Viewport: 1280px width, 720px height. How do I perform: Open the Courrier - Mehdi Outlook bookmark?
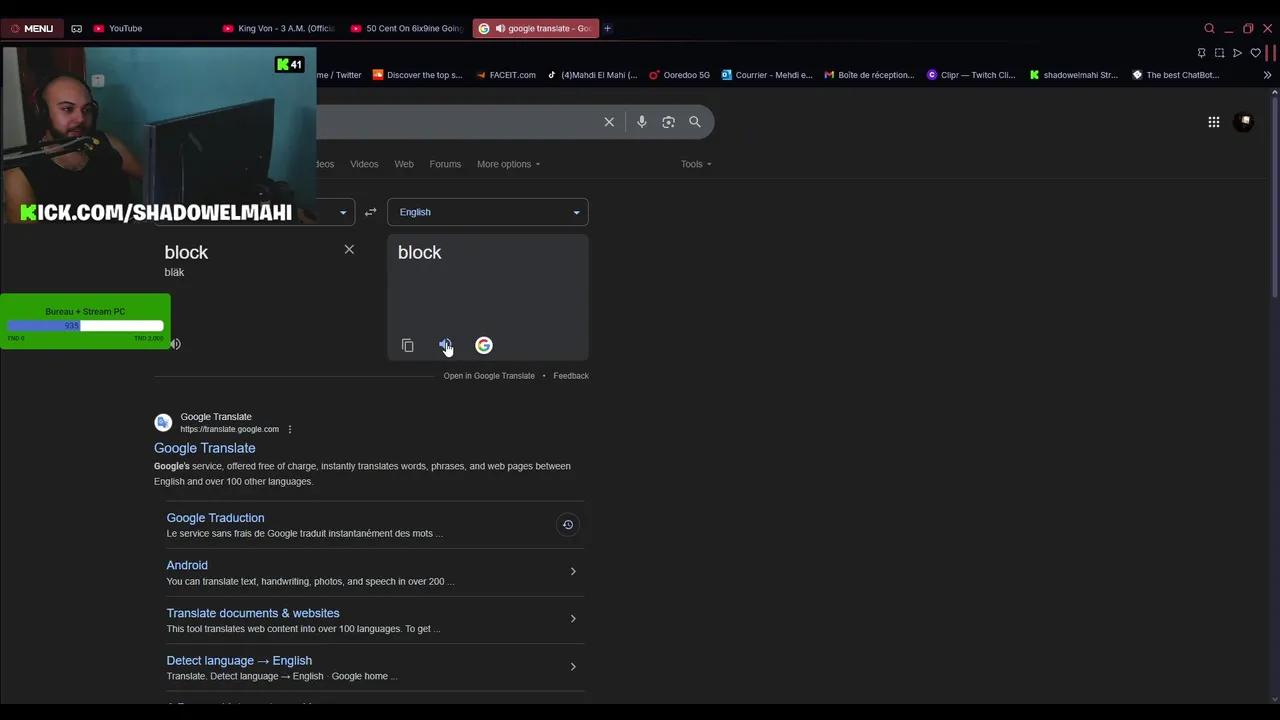[x=767, y=75]
